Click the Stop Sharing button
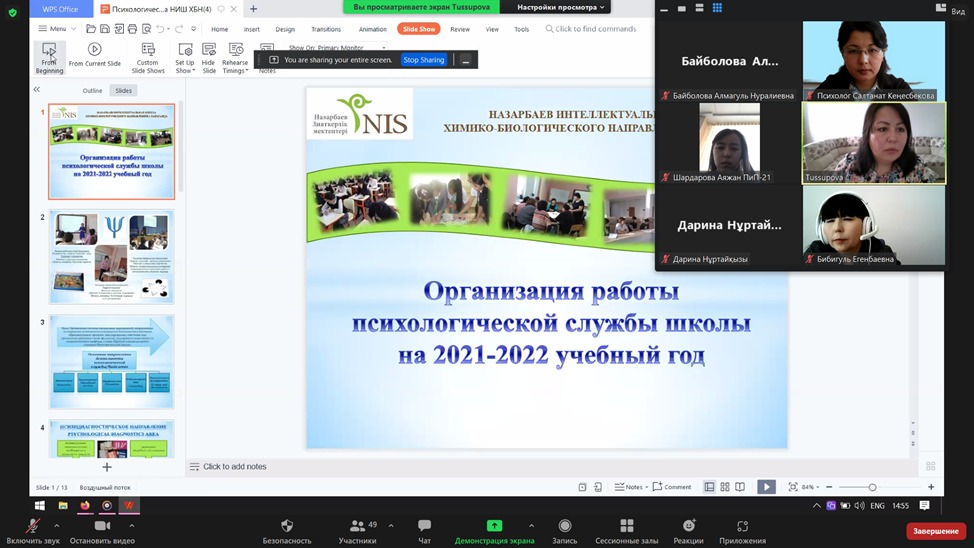The height and width of the screenshot is (548, 974). [x=423, y=60]
